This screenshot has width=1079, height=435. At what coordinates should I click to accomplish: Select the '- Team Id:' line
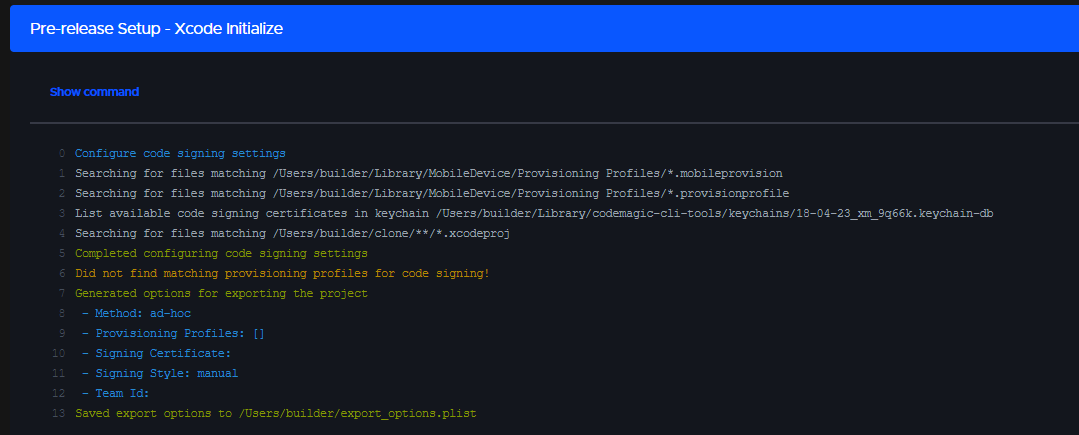[116, 394]
